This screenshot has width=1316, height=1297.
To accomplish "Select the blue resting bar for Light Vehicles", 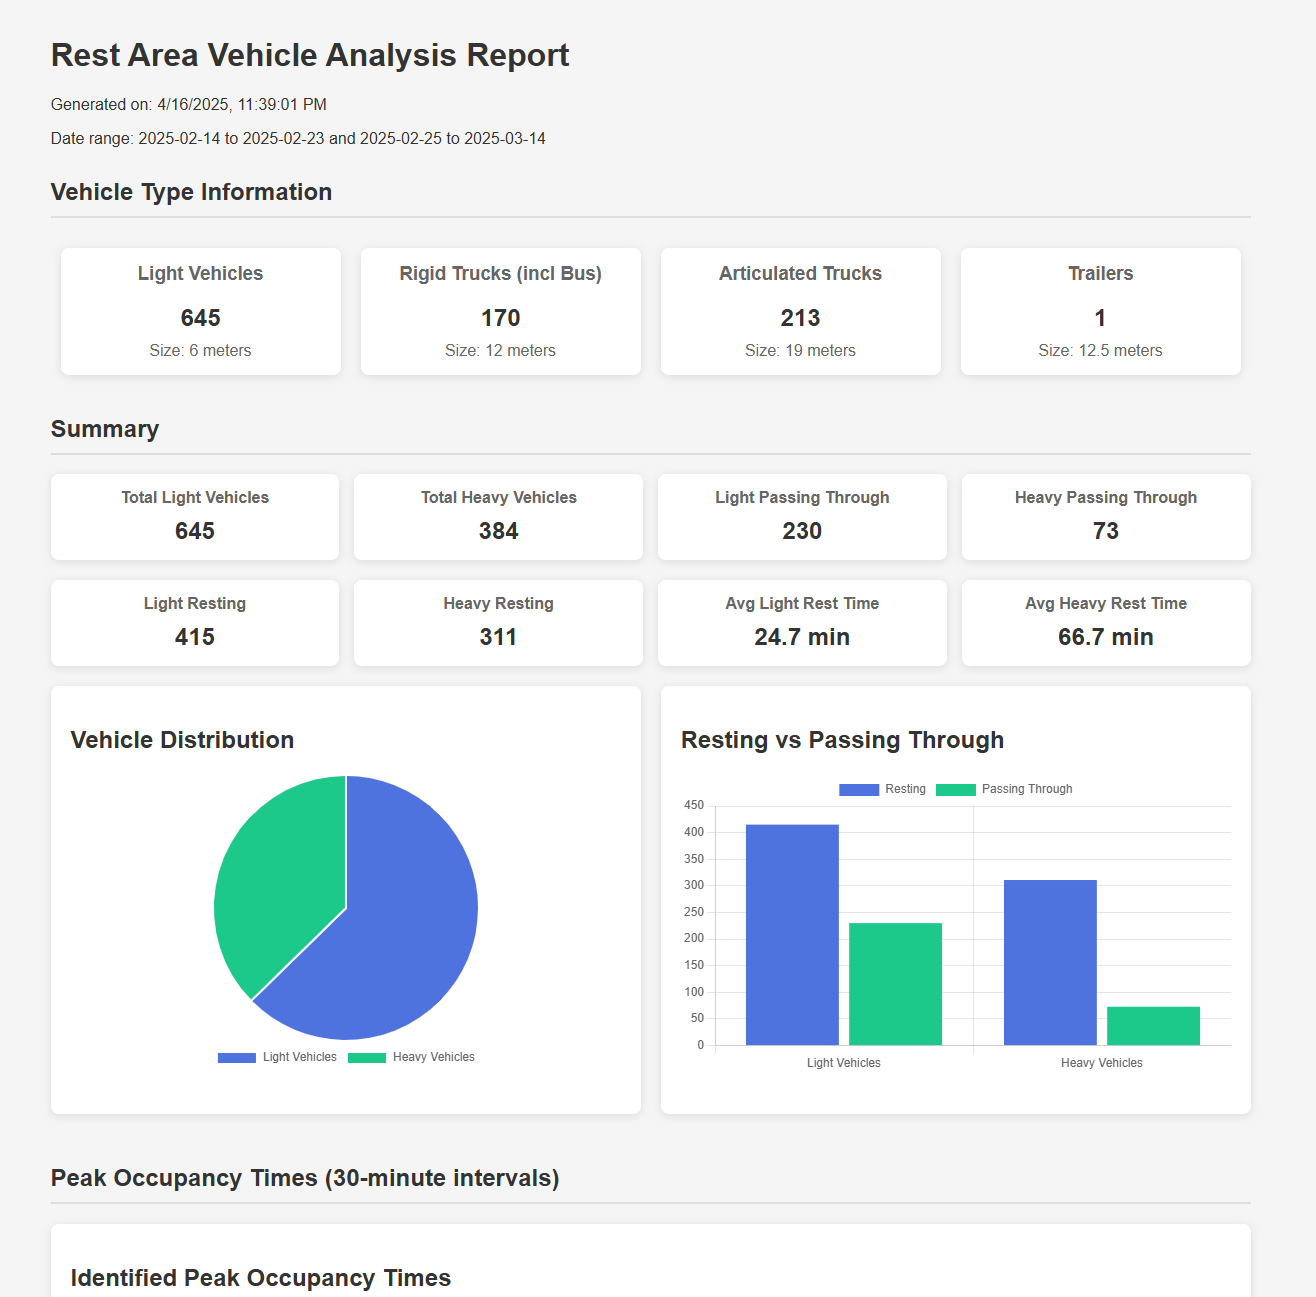I will click(792, 935).
